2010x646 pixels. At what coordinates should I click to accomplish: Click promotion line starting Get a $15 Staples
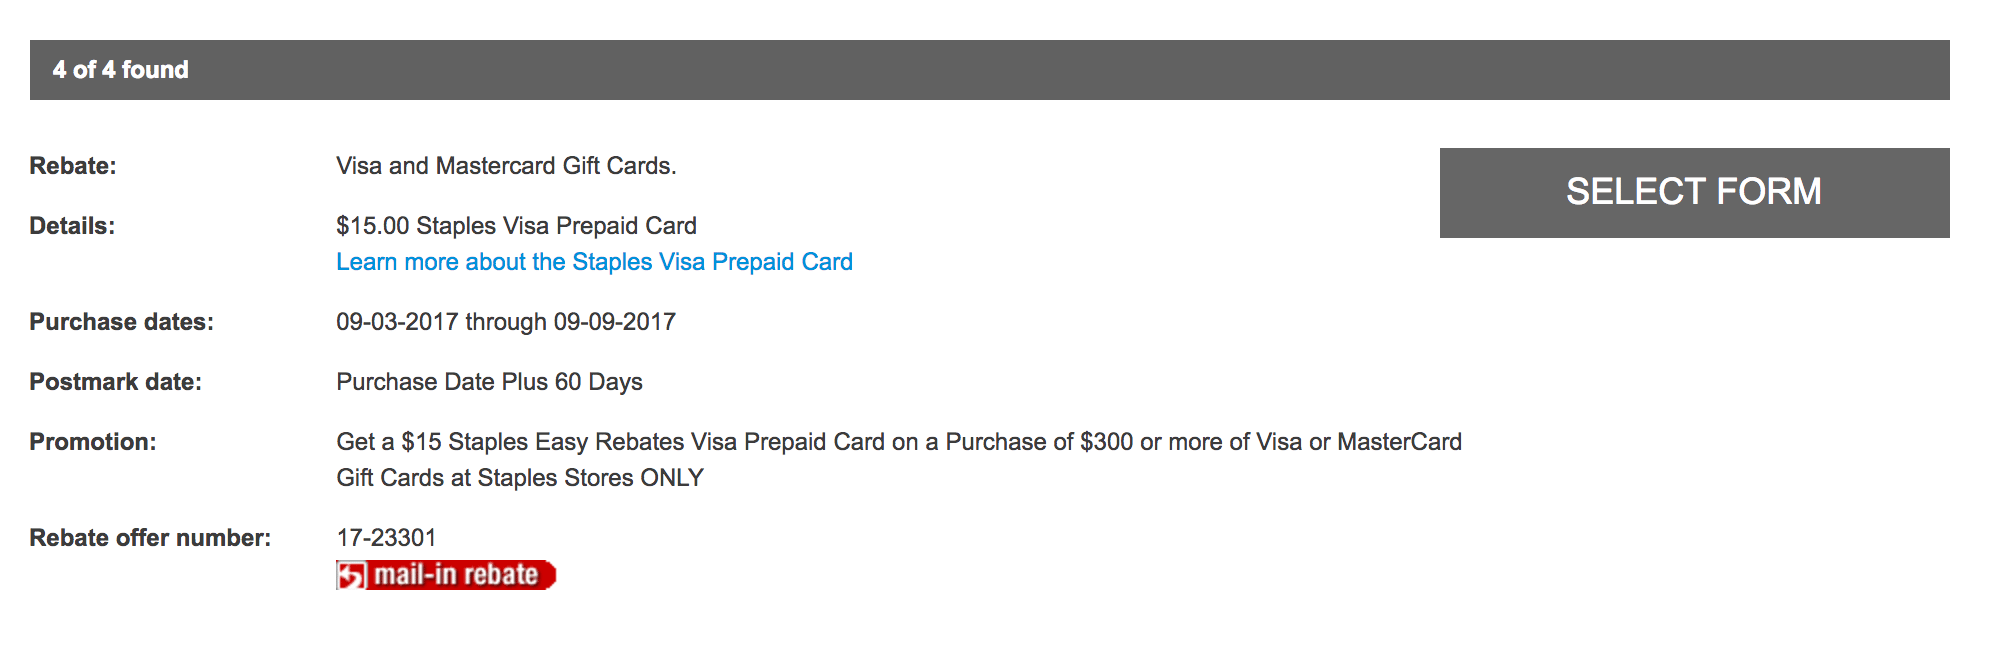click(899, 442)
